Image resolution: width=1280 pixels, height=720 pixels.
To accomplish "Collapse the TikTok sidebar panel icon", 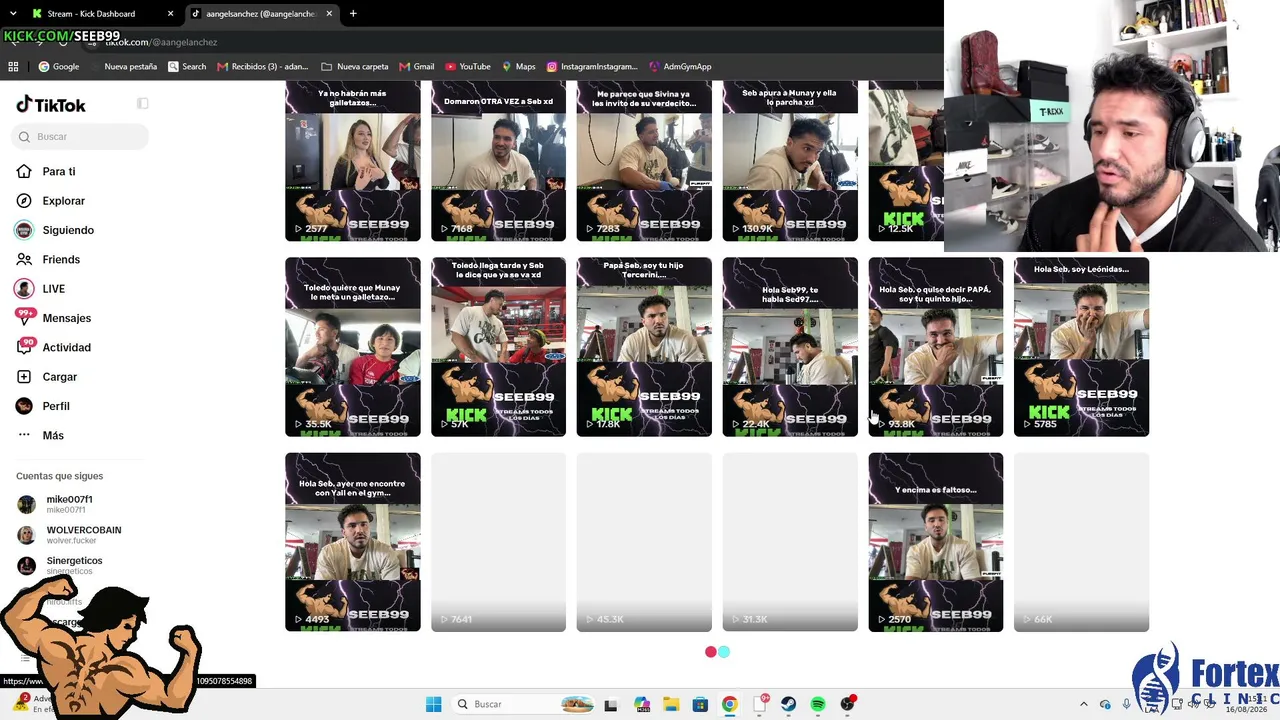I will tap(143, 104).
